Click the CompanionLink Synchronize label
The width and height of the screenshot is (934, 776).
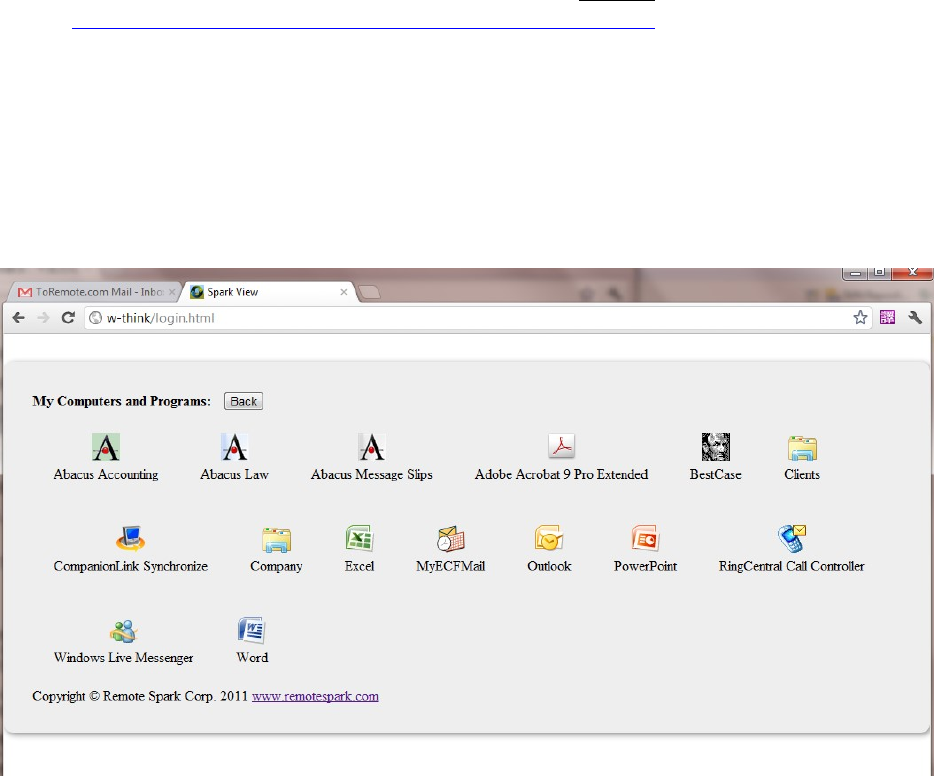click(130, 566)
